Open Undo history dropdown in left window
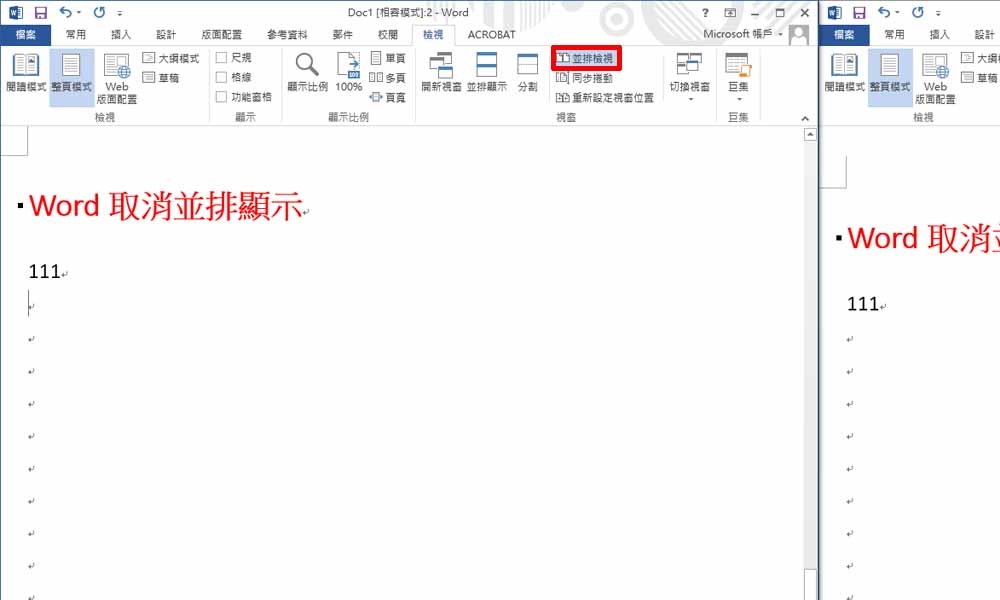1000x600 pixels. [x=78, y=12]
